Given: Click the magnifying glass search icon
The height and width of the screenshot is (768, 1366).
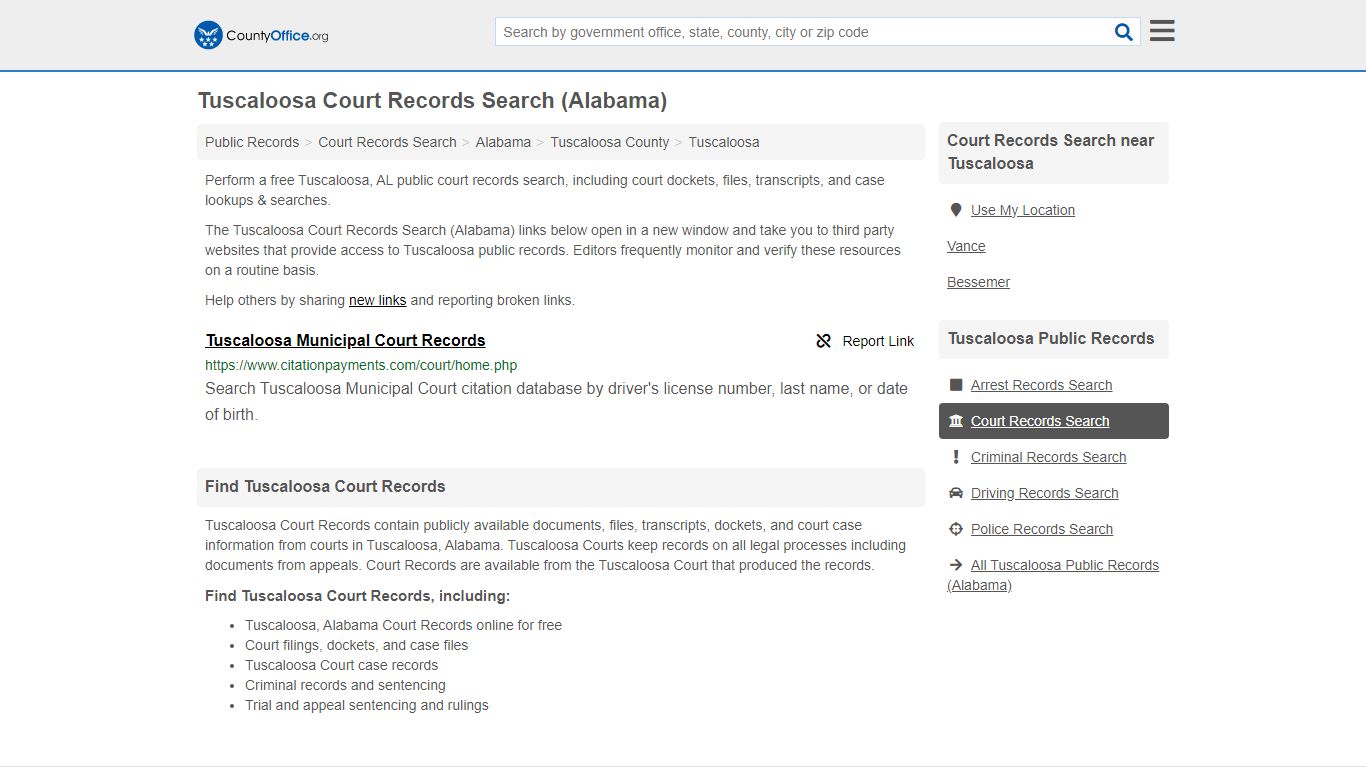Looking at the screenshot, I should pos(1124,32).
